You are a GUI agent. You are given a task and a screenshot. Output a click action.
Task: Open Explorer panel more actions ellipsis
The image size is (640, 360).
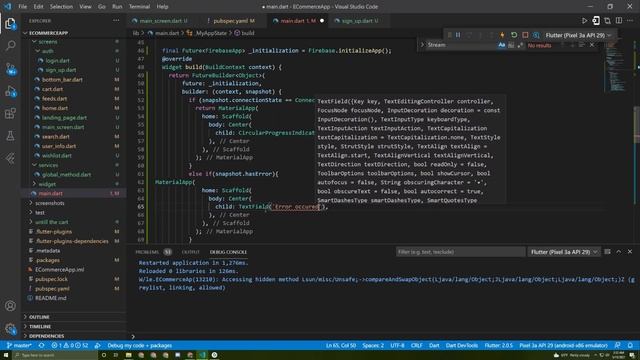[116, 20]
